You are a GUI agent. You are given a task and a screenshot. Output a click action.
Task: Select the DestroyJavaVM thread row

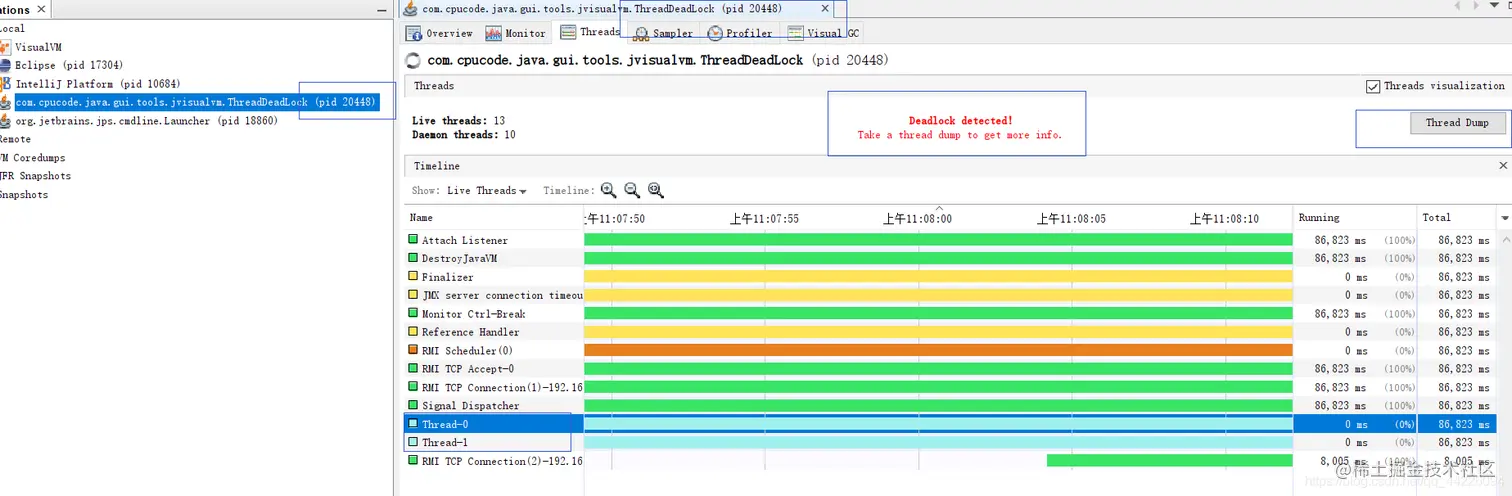point(950,258)
